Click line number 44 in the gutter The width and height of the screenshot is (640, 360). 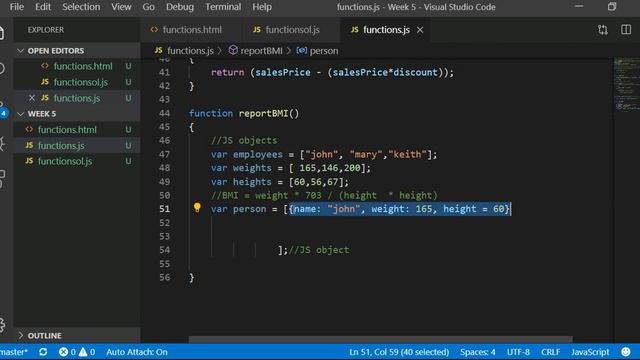[164, 113]
